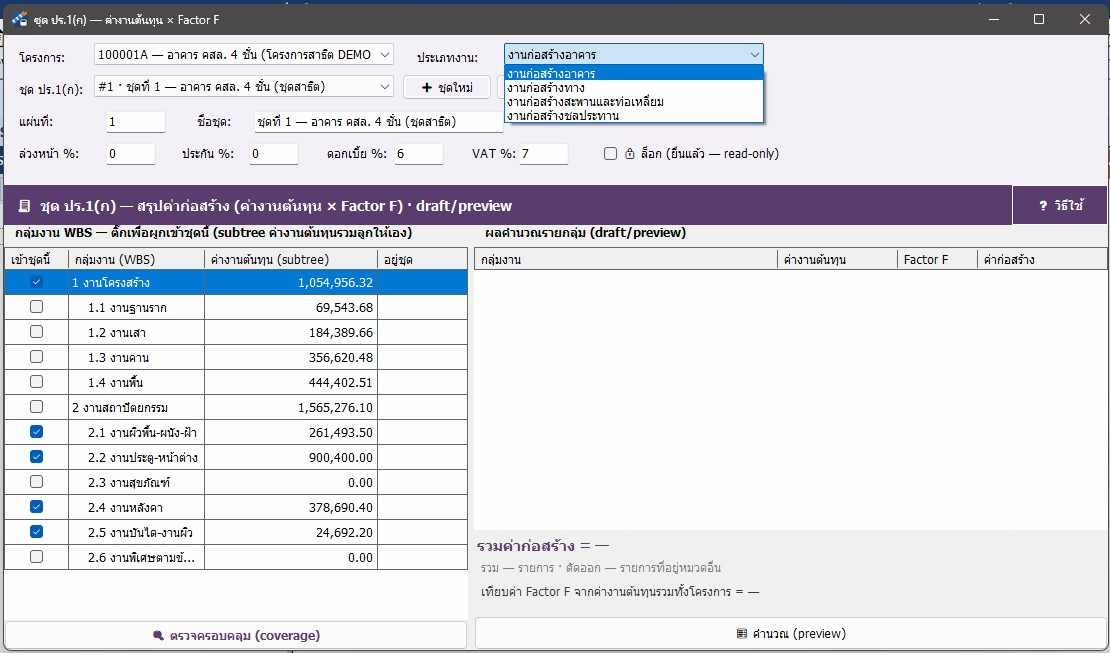
Task: Select งานก่อสร้างอาคาร from the dropdown list
Action: (x=634, y=74)
